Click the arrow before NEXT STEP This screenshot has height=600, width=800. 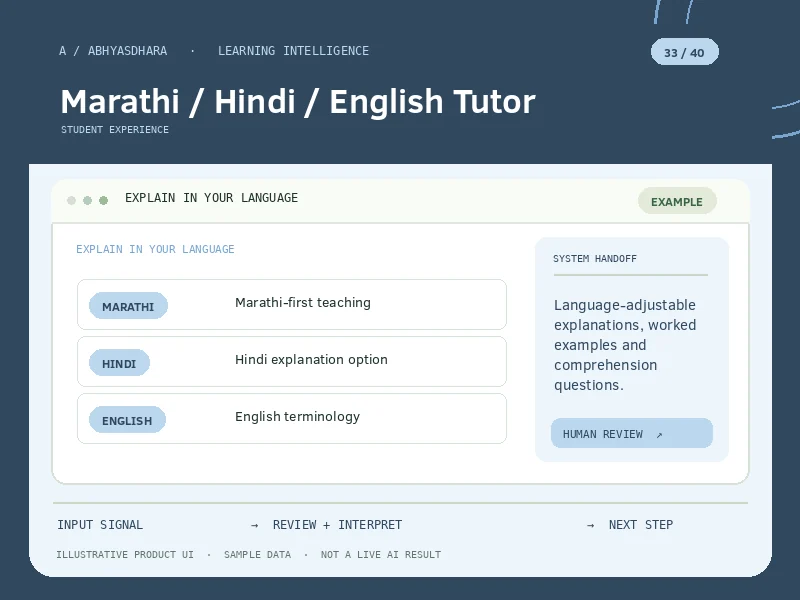pyautogui.click(x=590, y=525)
